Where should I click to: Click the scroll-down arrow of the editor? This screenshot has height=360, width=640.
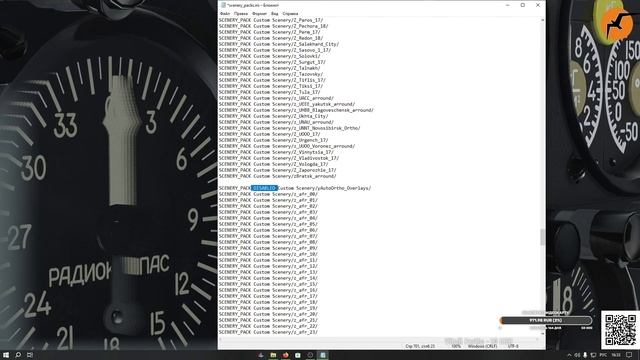click(542, 334)
